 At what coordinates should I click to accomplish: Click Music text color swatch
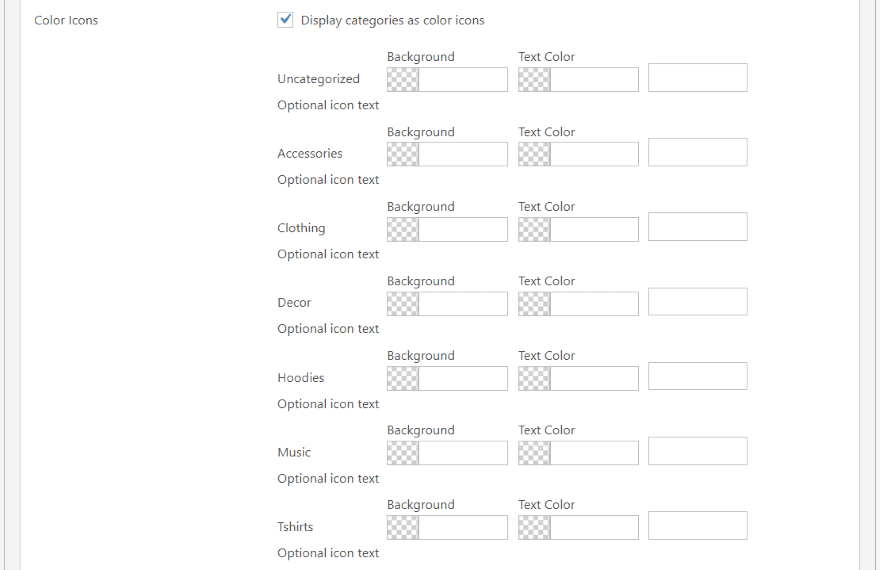534,453
